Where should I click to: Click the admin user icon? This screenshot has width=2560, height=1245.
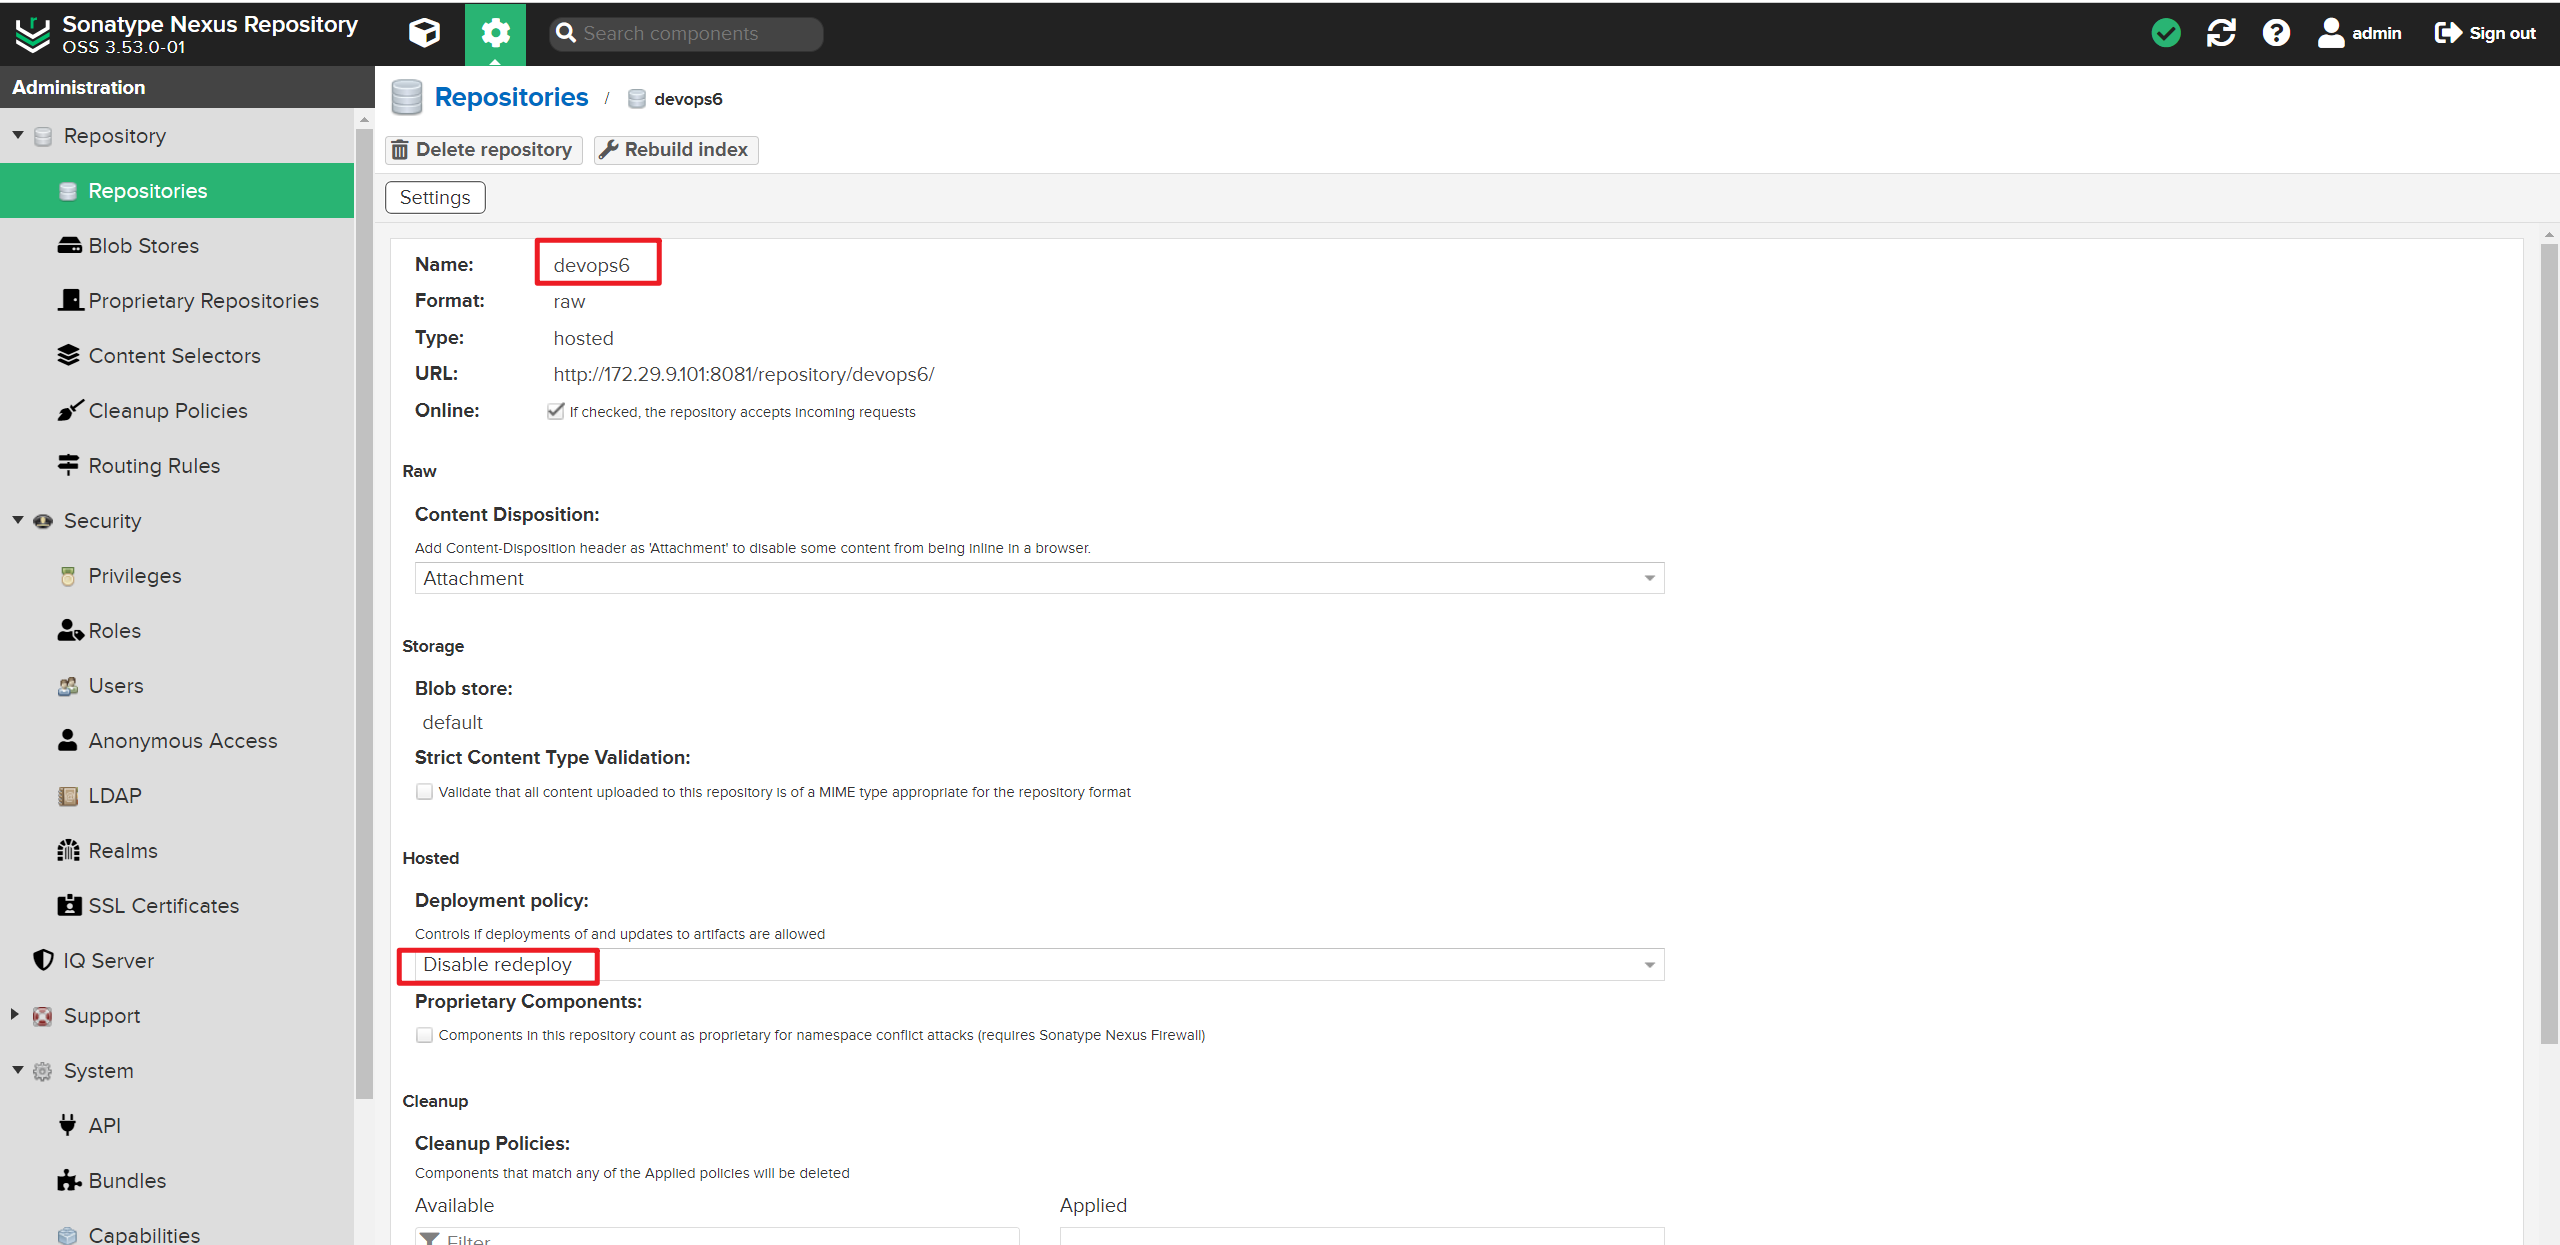point(2330,33)
